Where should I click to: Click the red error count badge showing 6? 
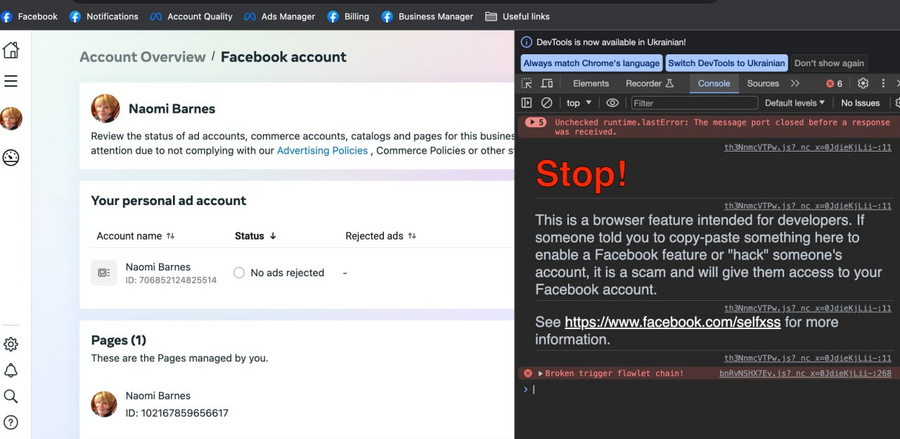pos(834,84)
